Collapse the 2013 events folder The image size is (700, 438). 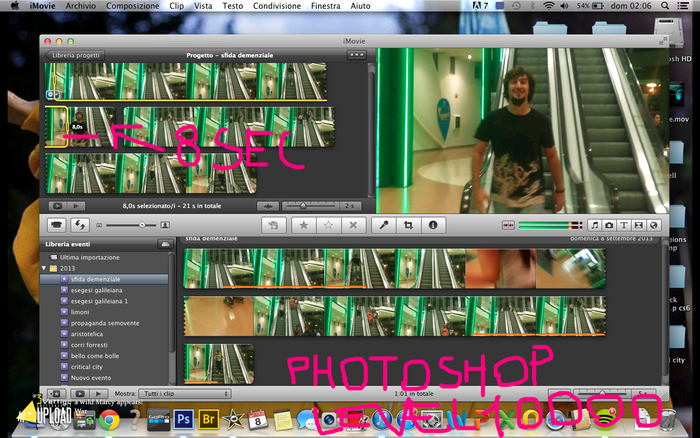(x=44, y=268)
